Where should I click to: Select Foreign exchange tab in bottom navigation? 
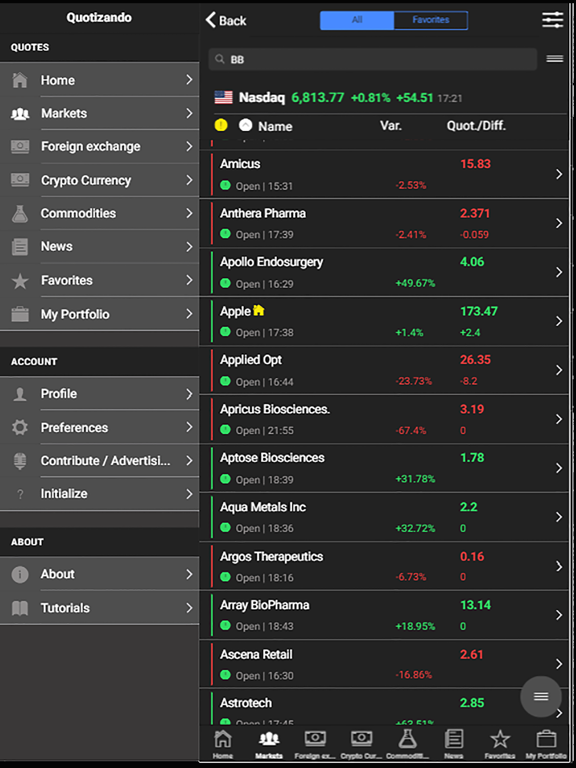[x=315, y=744]
